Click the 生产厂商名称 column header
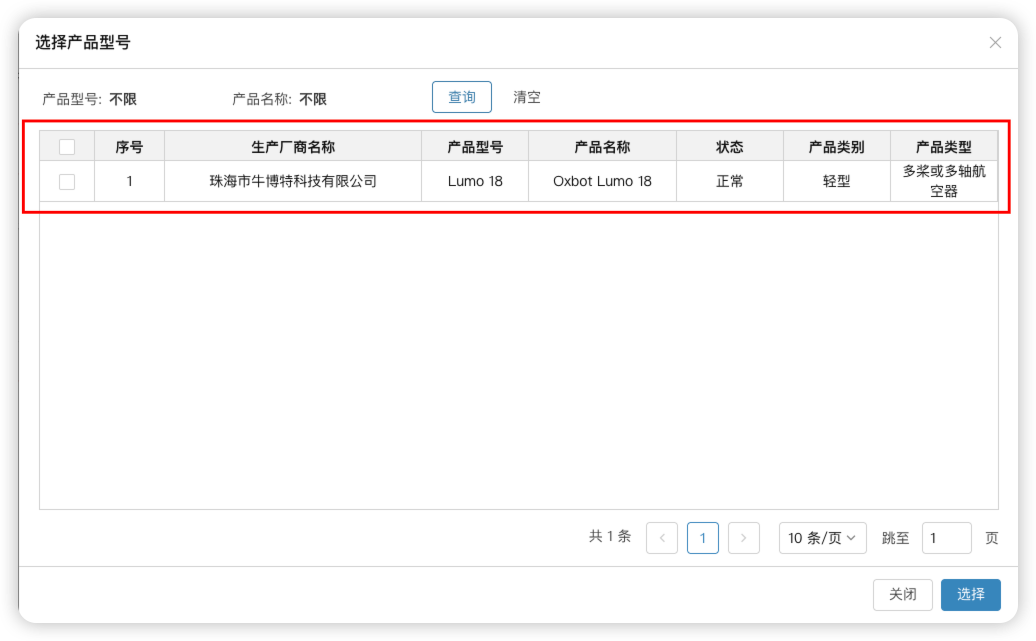This screenshot has height=641, width=1036. (x=293, y=147)
